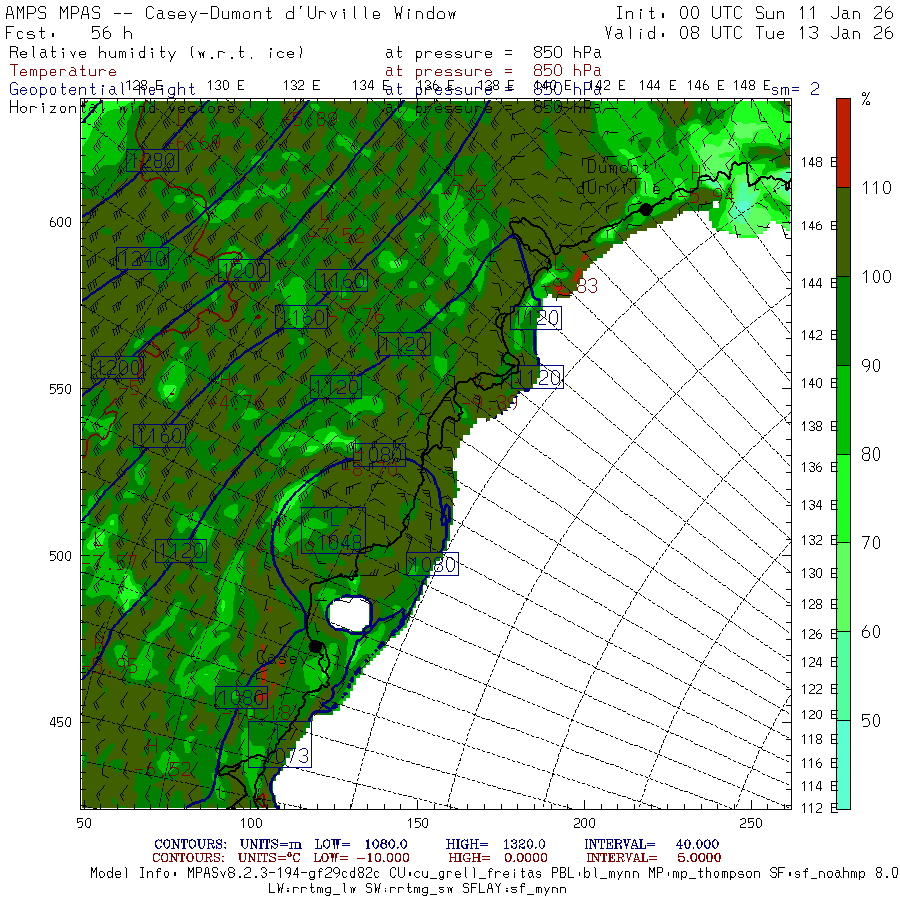Click the 'Relative humidity (w.r.t. ice)' label
Viewport: 900px width, 900px height.
pos(156,53)
